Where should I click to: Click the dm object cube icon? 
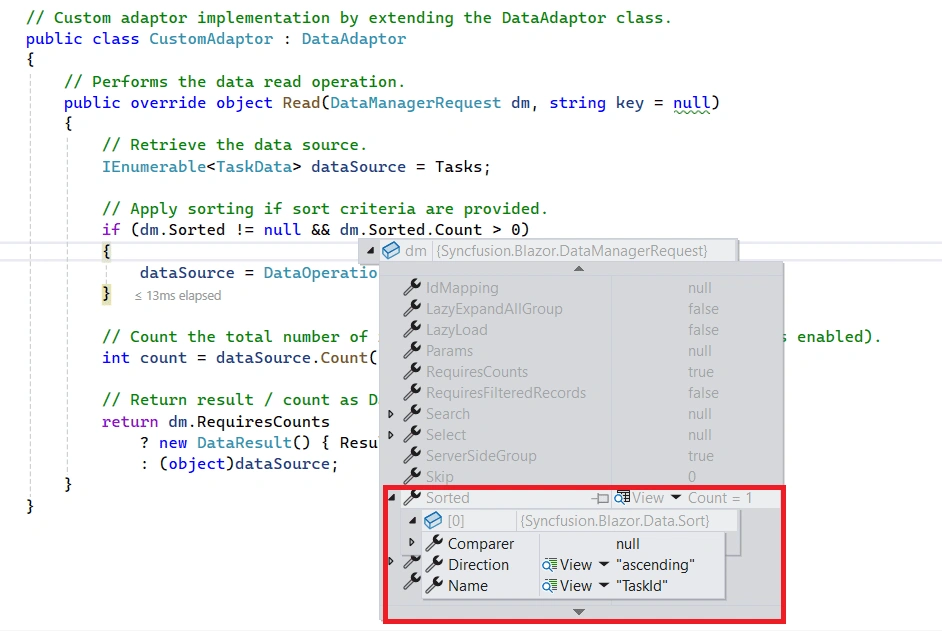pyautogui.click(x=390, y=251)
